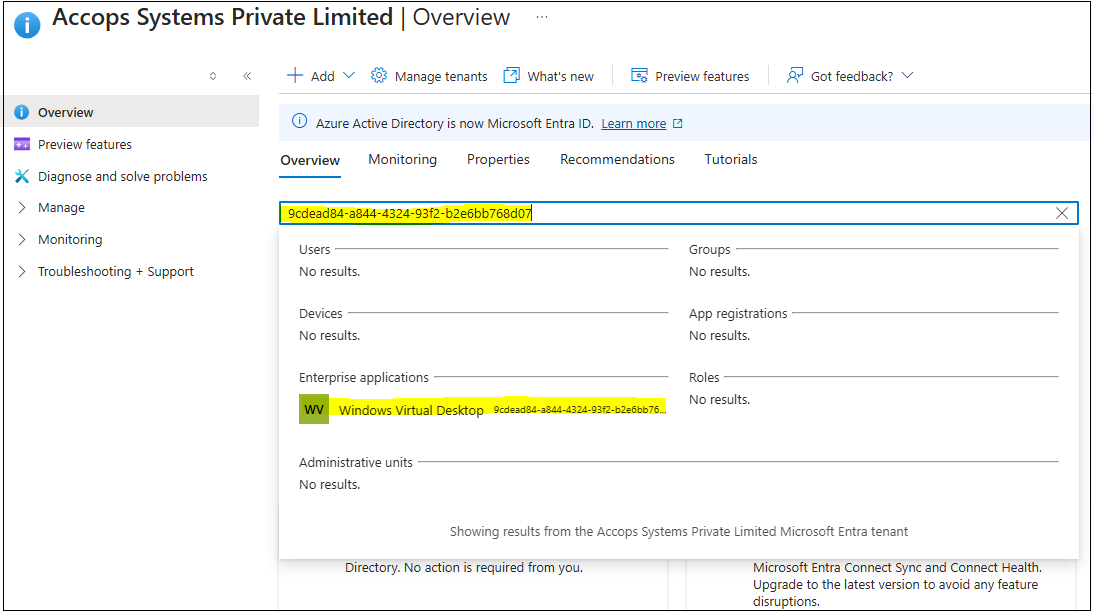Click the WV Windows Virtual Desktop app icon
The height and width of the screenshot is (613, 1093).
pos(314,410)
